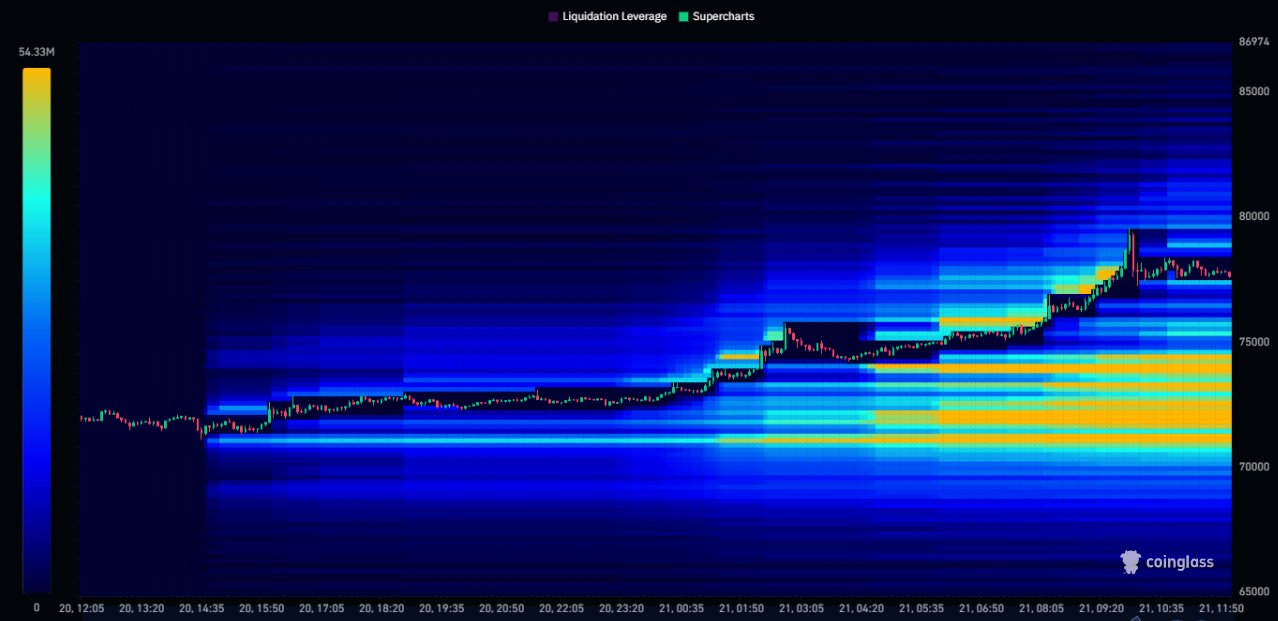Toggle the Liquidation Leverage legend entry
Image resolution: width=1278 pixels, height=621 pixels.
(607, 17)
